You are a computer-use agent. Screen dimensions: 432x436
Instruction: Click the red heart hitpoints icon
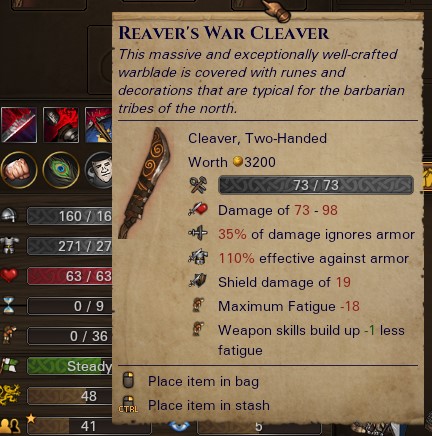click(x=9, y=275)
